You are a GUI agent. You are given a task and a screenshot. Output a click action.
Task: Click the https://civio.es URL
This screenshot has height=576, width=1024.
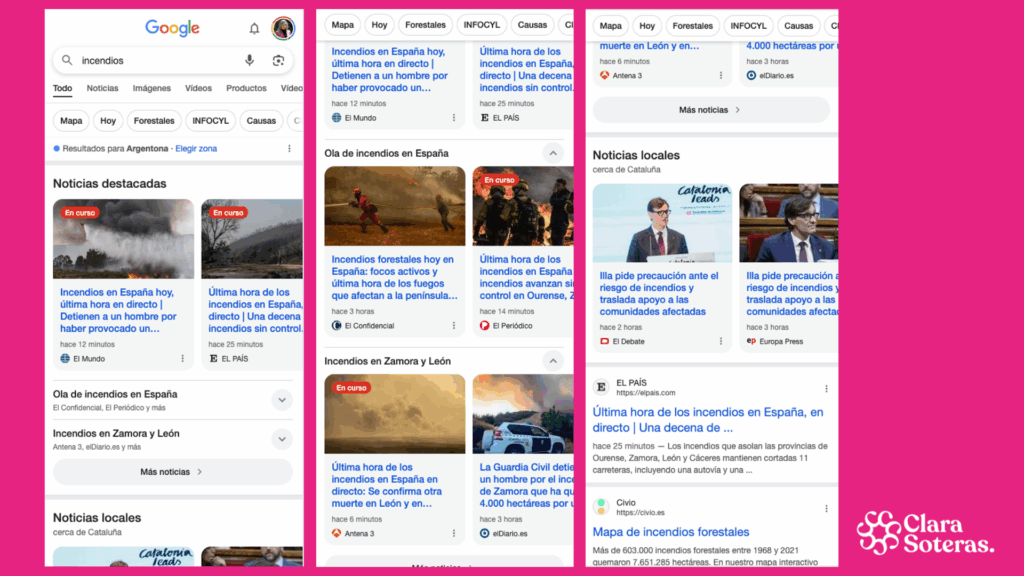(x=641, y=513)
